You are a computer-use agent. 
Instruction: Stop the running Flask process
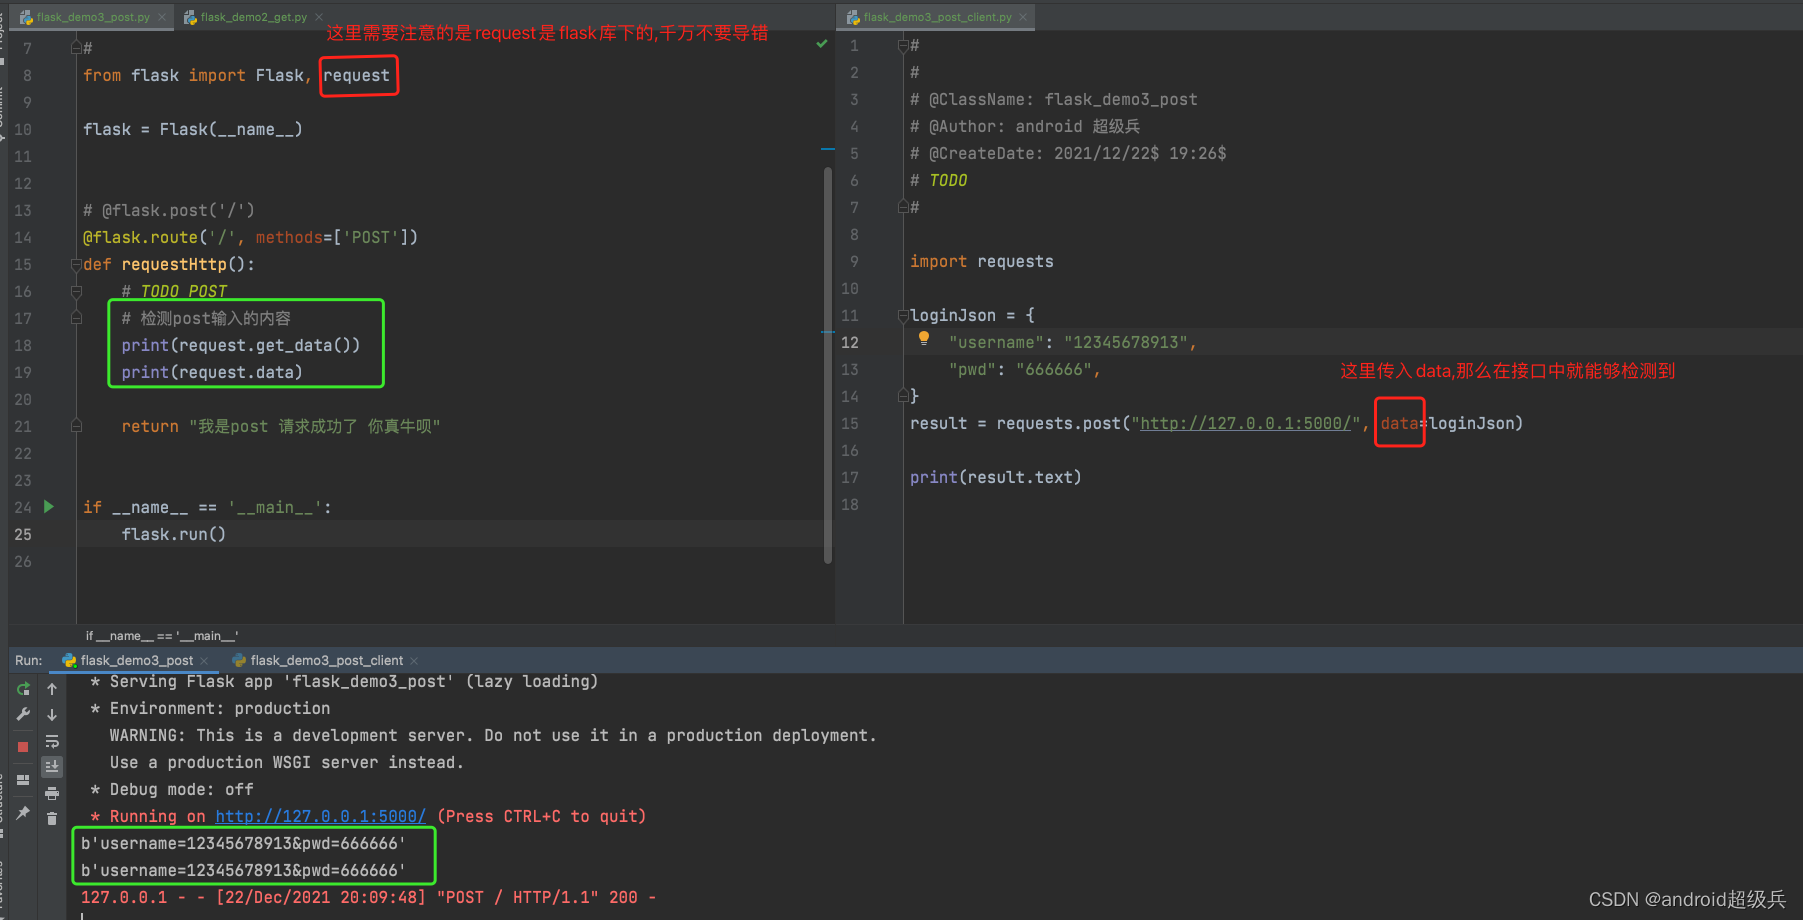(23, 746)
